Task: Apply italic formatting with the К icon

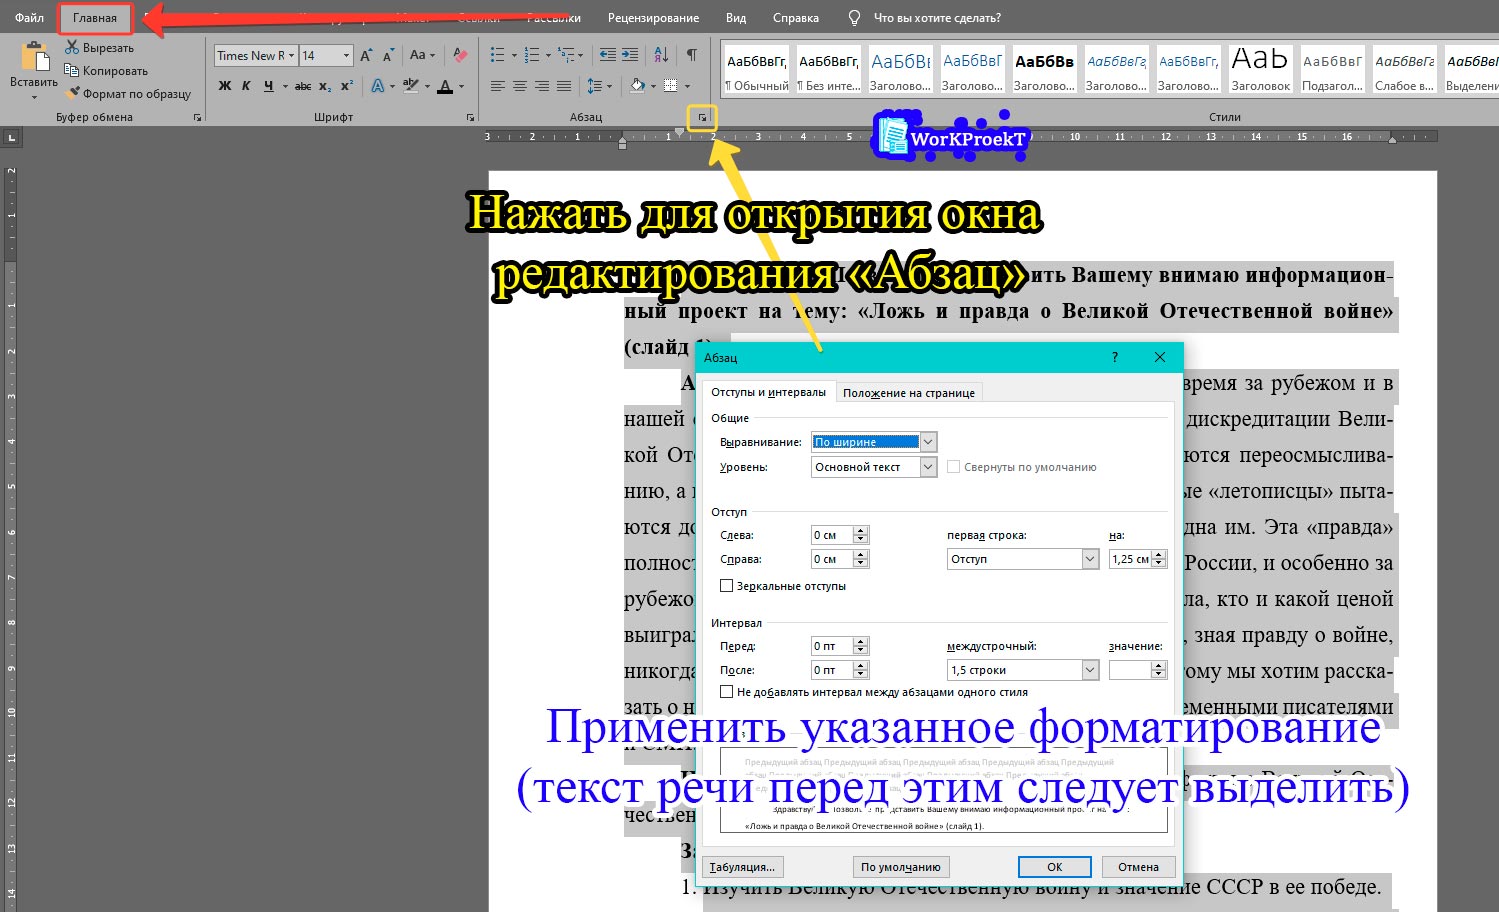Action: click(x=245, y=87)
